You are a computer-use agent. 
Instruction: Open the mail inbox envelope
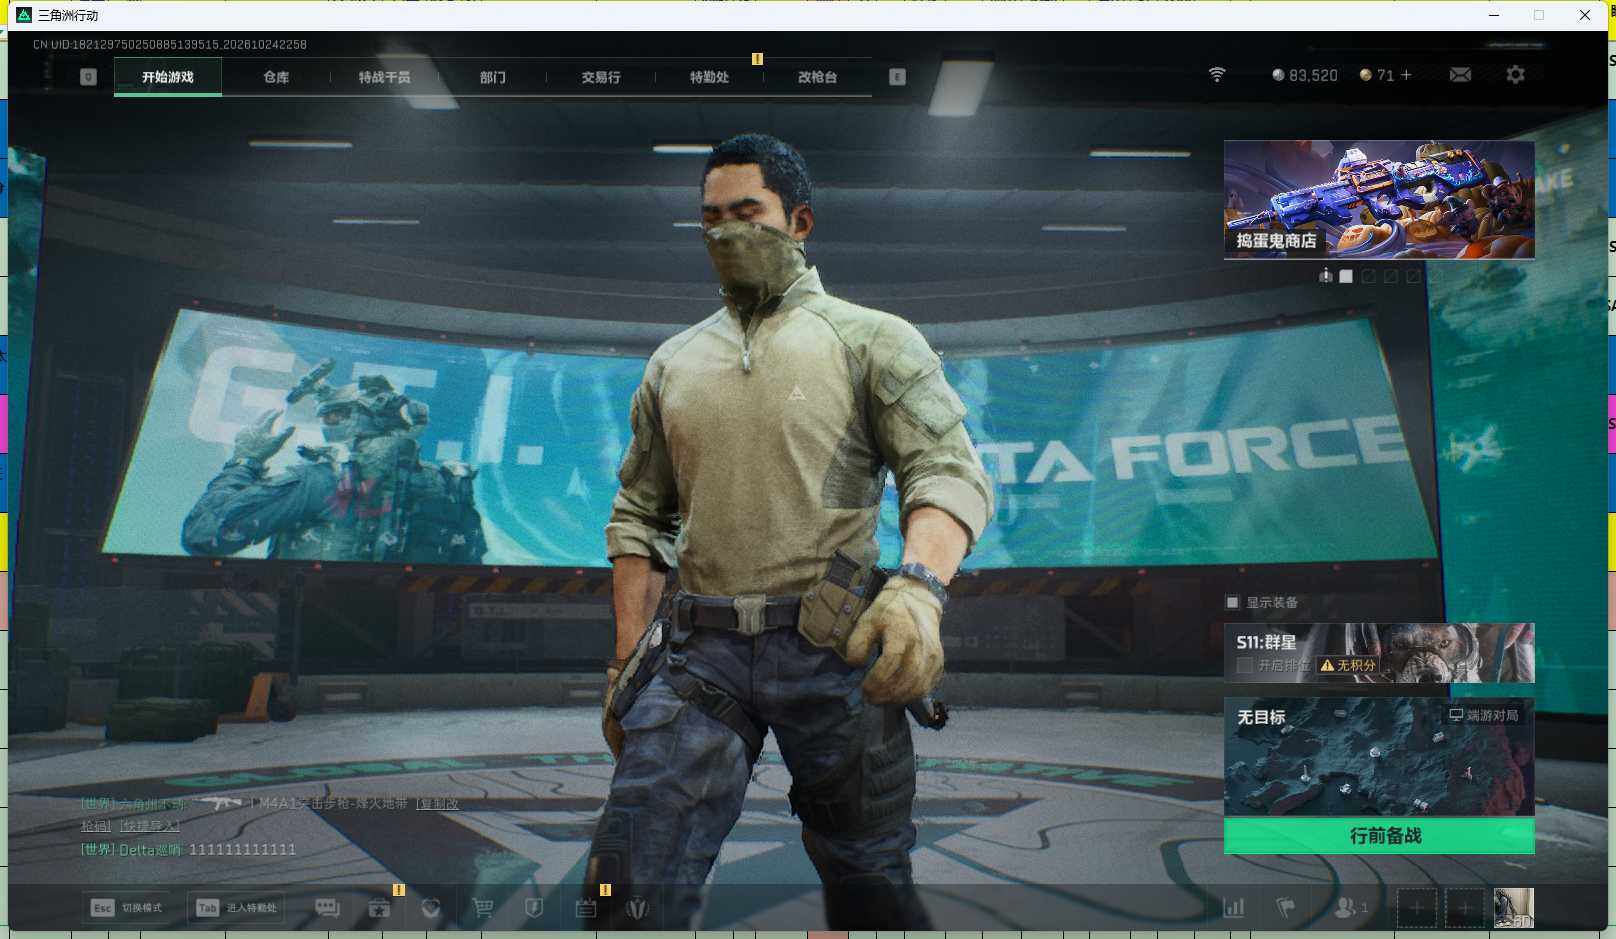(x=1460, y=75)
